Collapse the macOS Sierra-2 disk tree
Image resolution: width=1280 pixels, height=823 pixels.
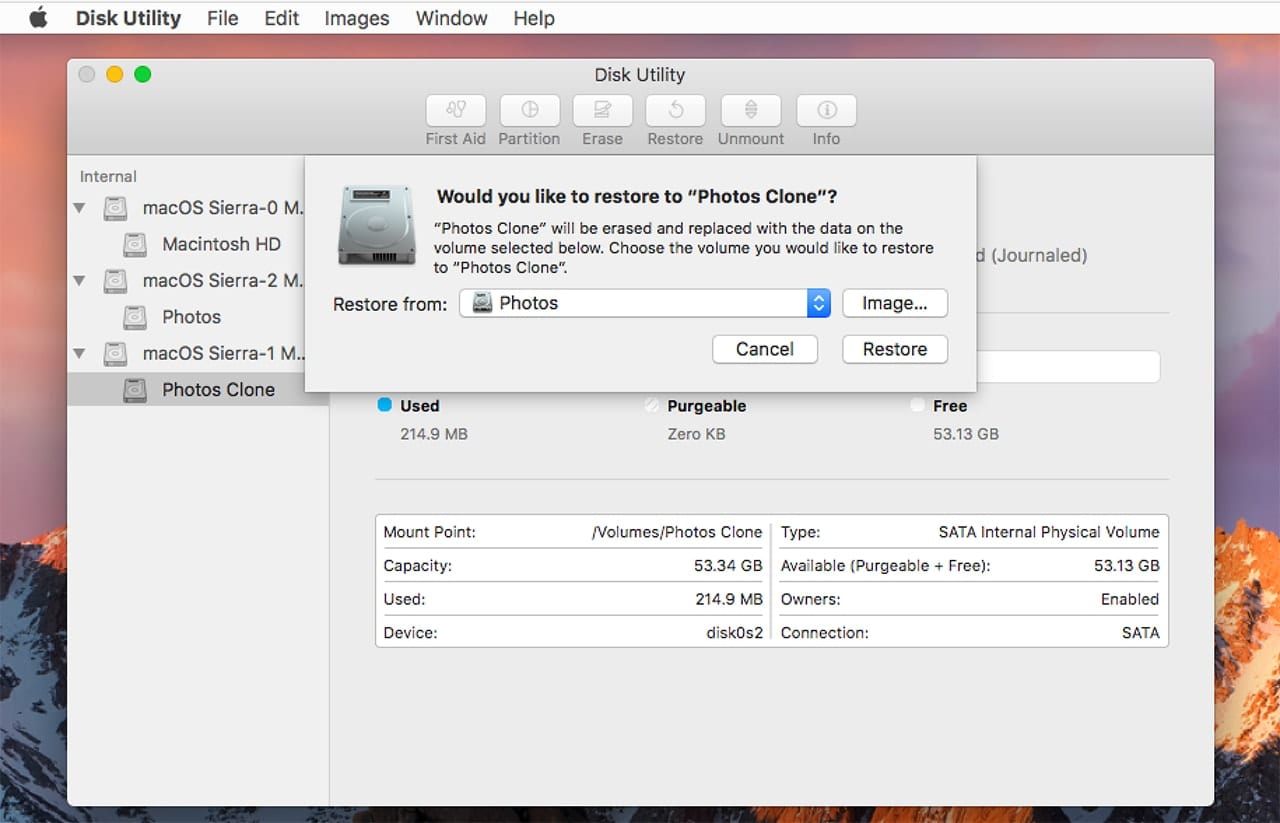(x=80, y=281)
